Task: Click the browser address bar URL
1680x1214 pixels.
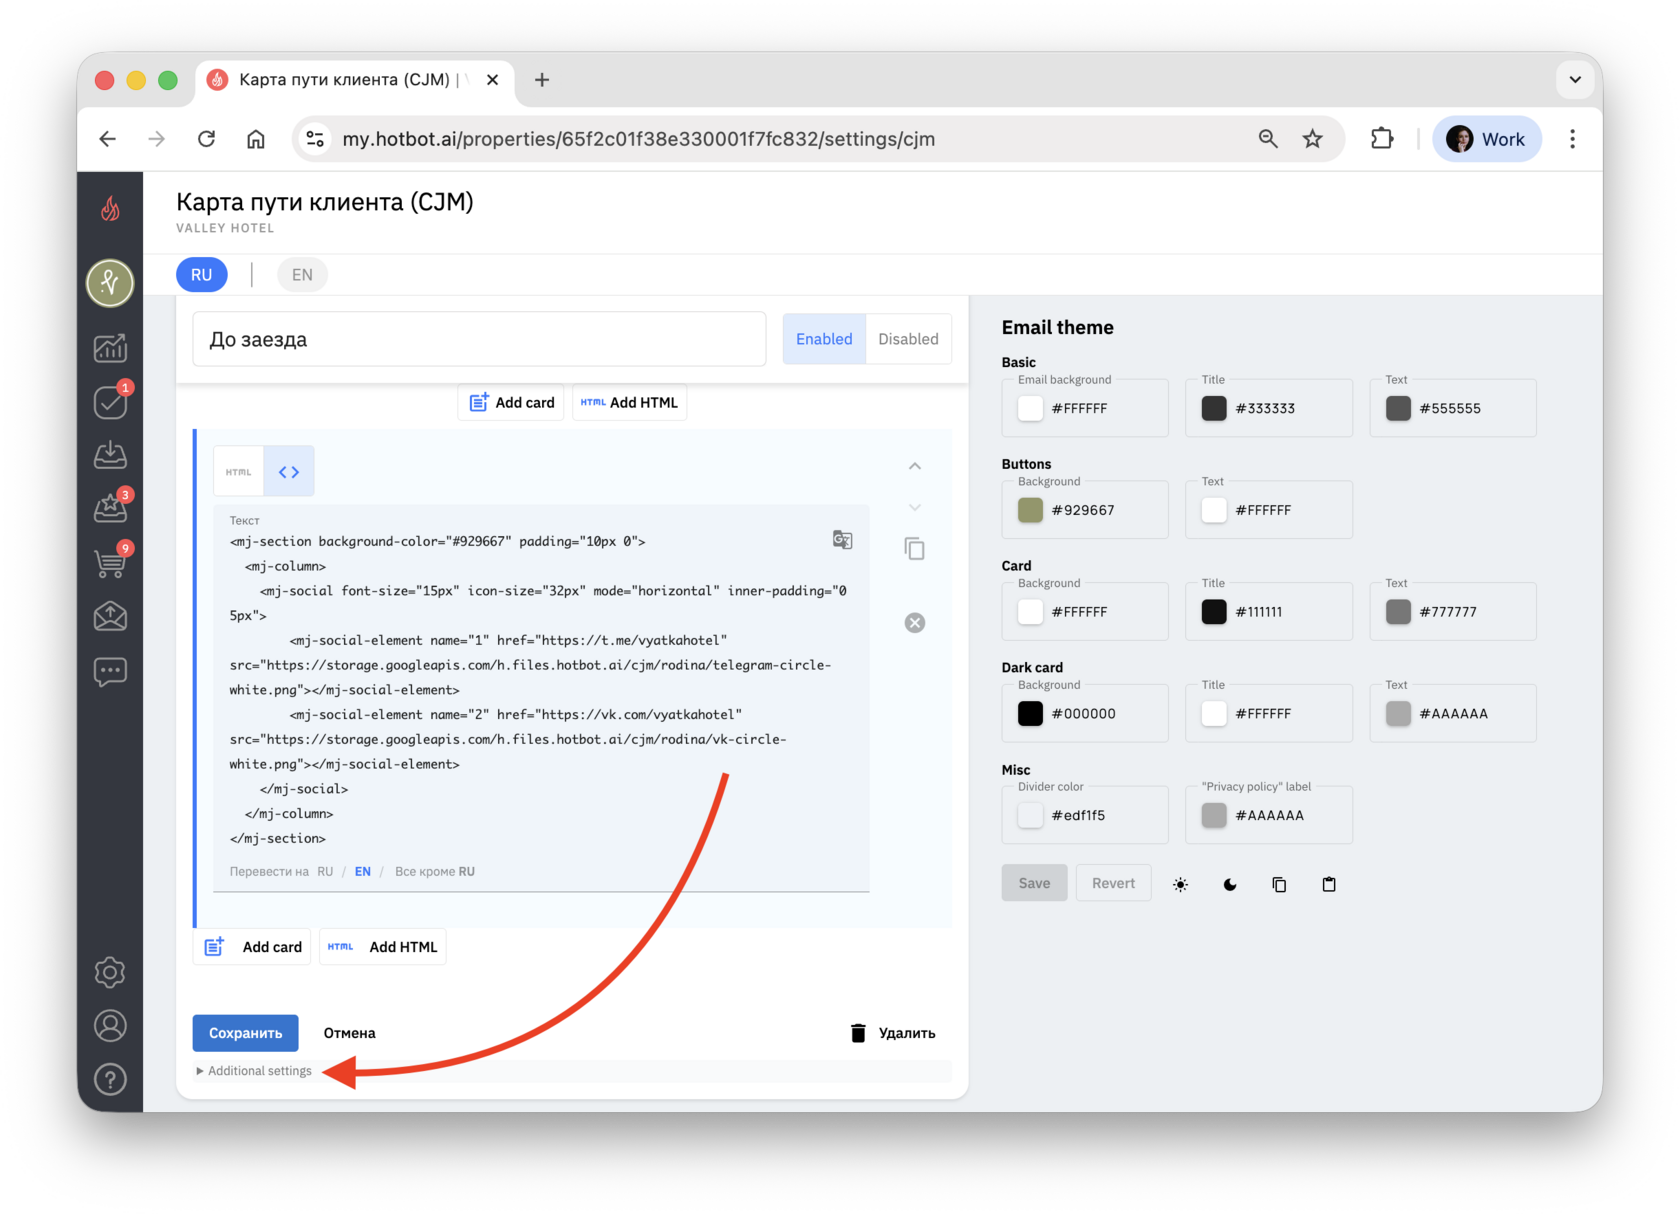Action: coord(639,139)
